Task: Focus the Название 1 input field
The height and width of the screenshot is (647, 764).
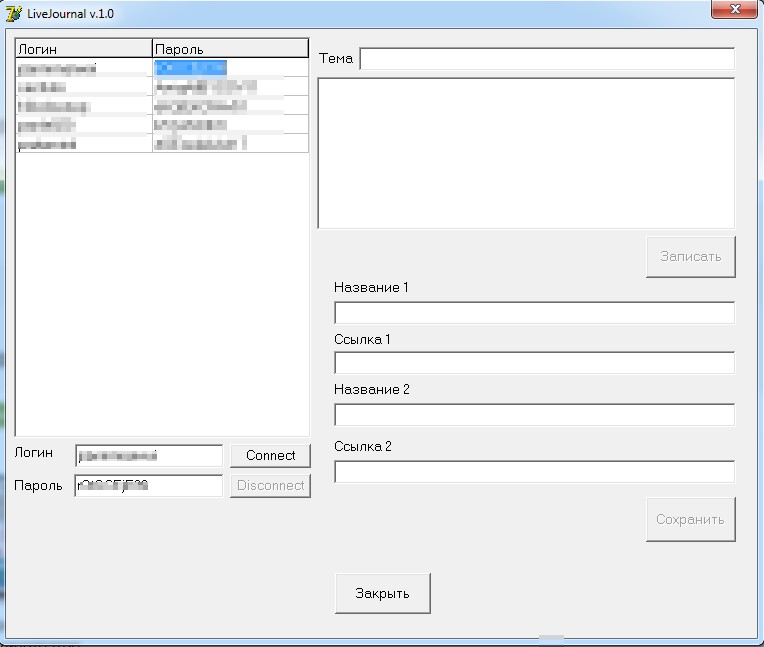Action: [535, 312]
